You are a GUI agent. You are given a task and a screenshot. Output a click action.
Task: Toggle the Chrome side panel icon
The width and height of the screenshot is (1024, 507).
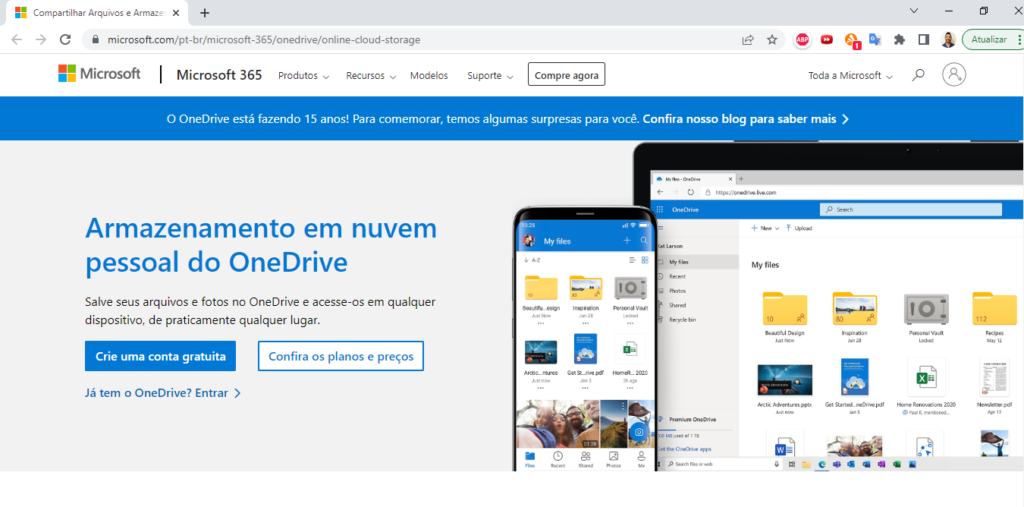(923, 40)
